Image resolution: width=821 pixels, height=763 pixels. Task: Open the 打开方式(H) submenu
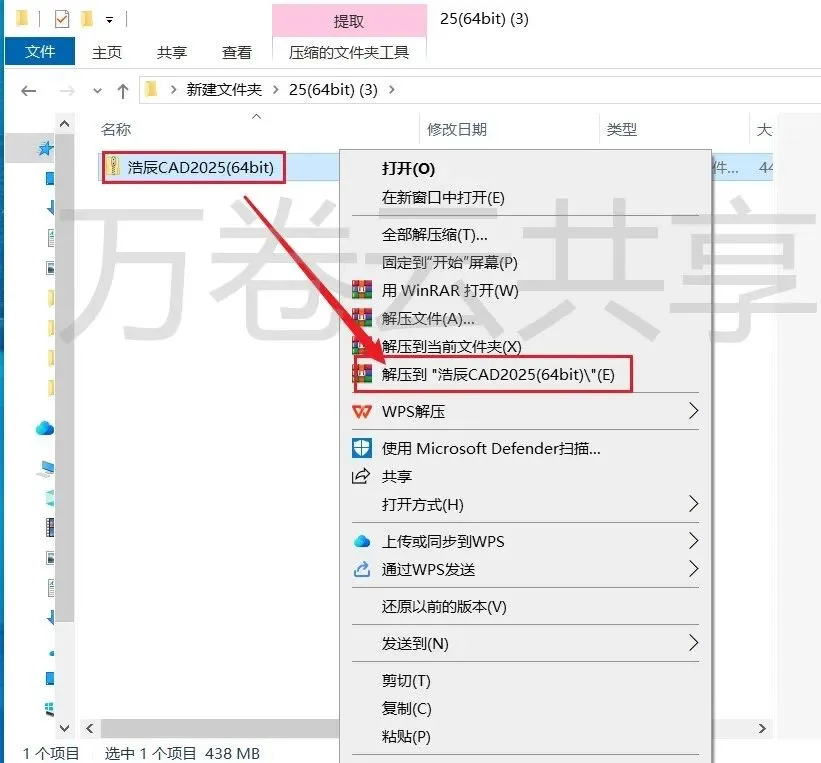pos(526,504)
